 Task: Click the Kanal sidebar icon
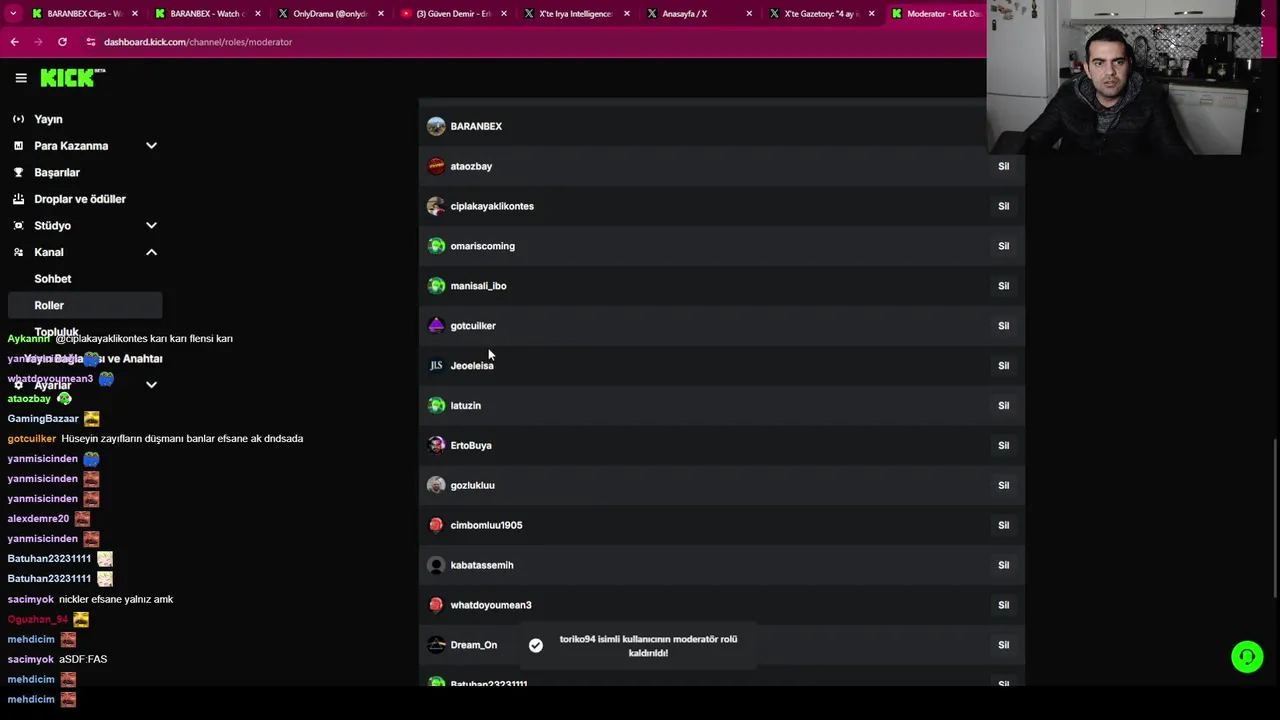coord(18,252)
